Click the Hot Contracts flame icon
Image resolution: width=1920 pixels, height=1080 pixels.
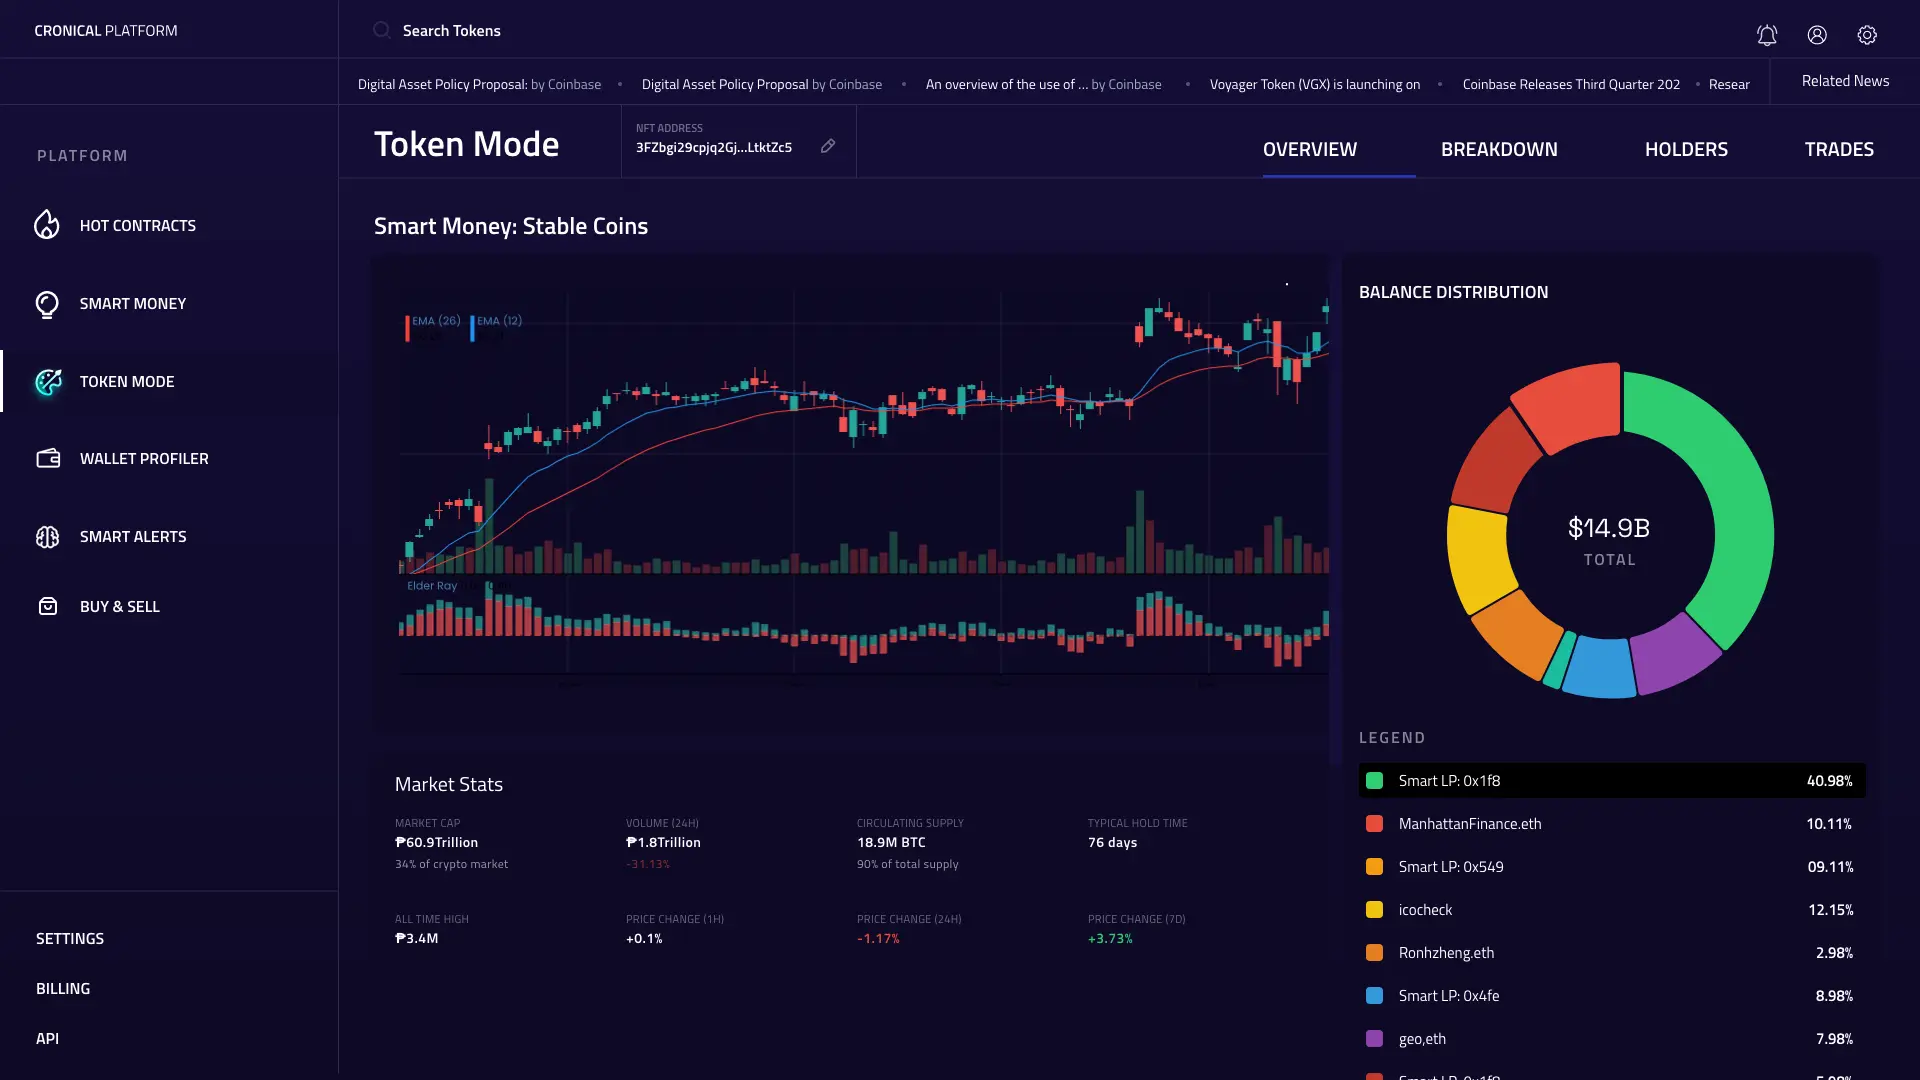(47, 225)
